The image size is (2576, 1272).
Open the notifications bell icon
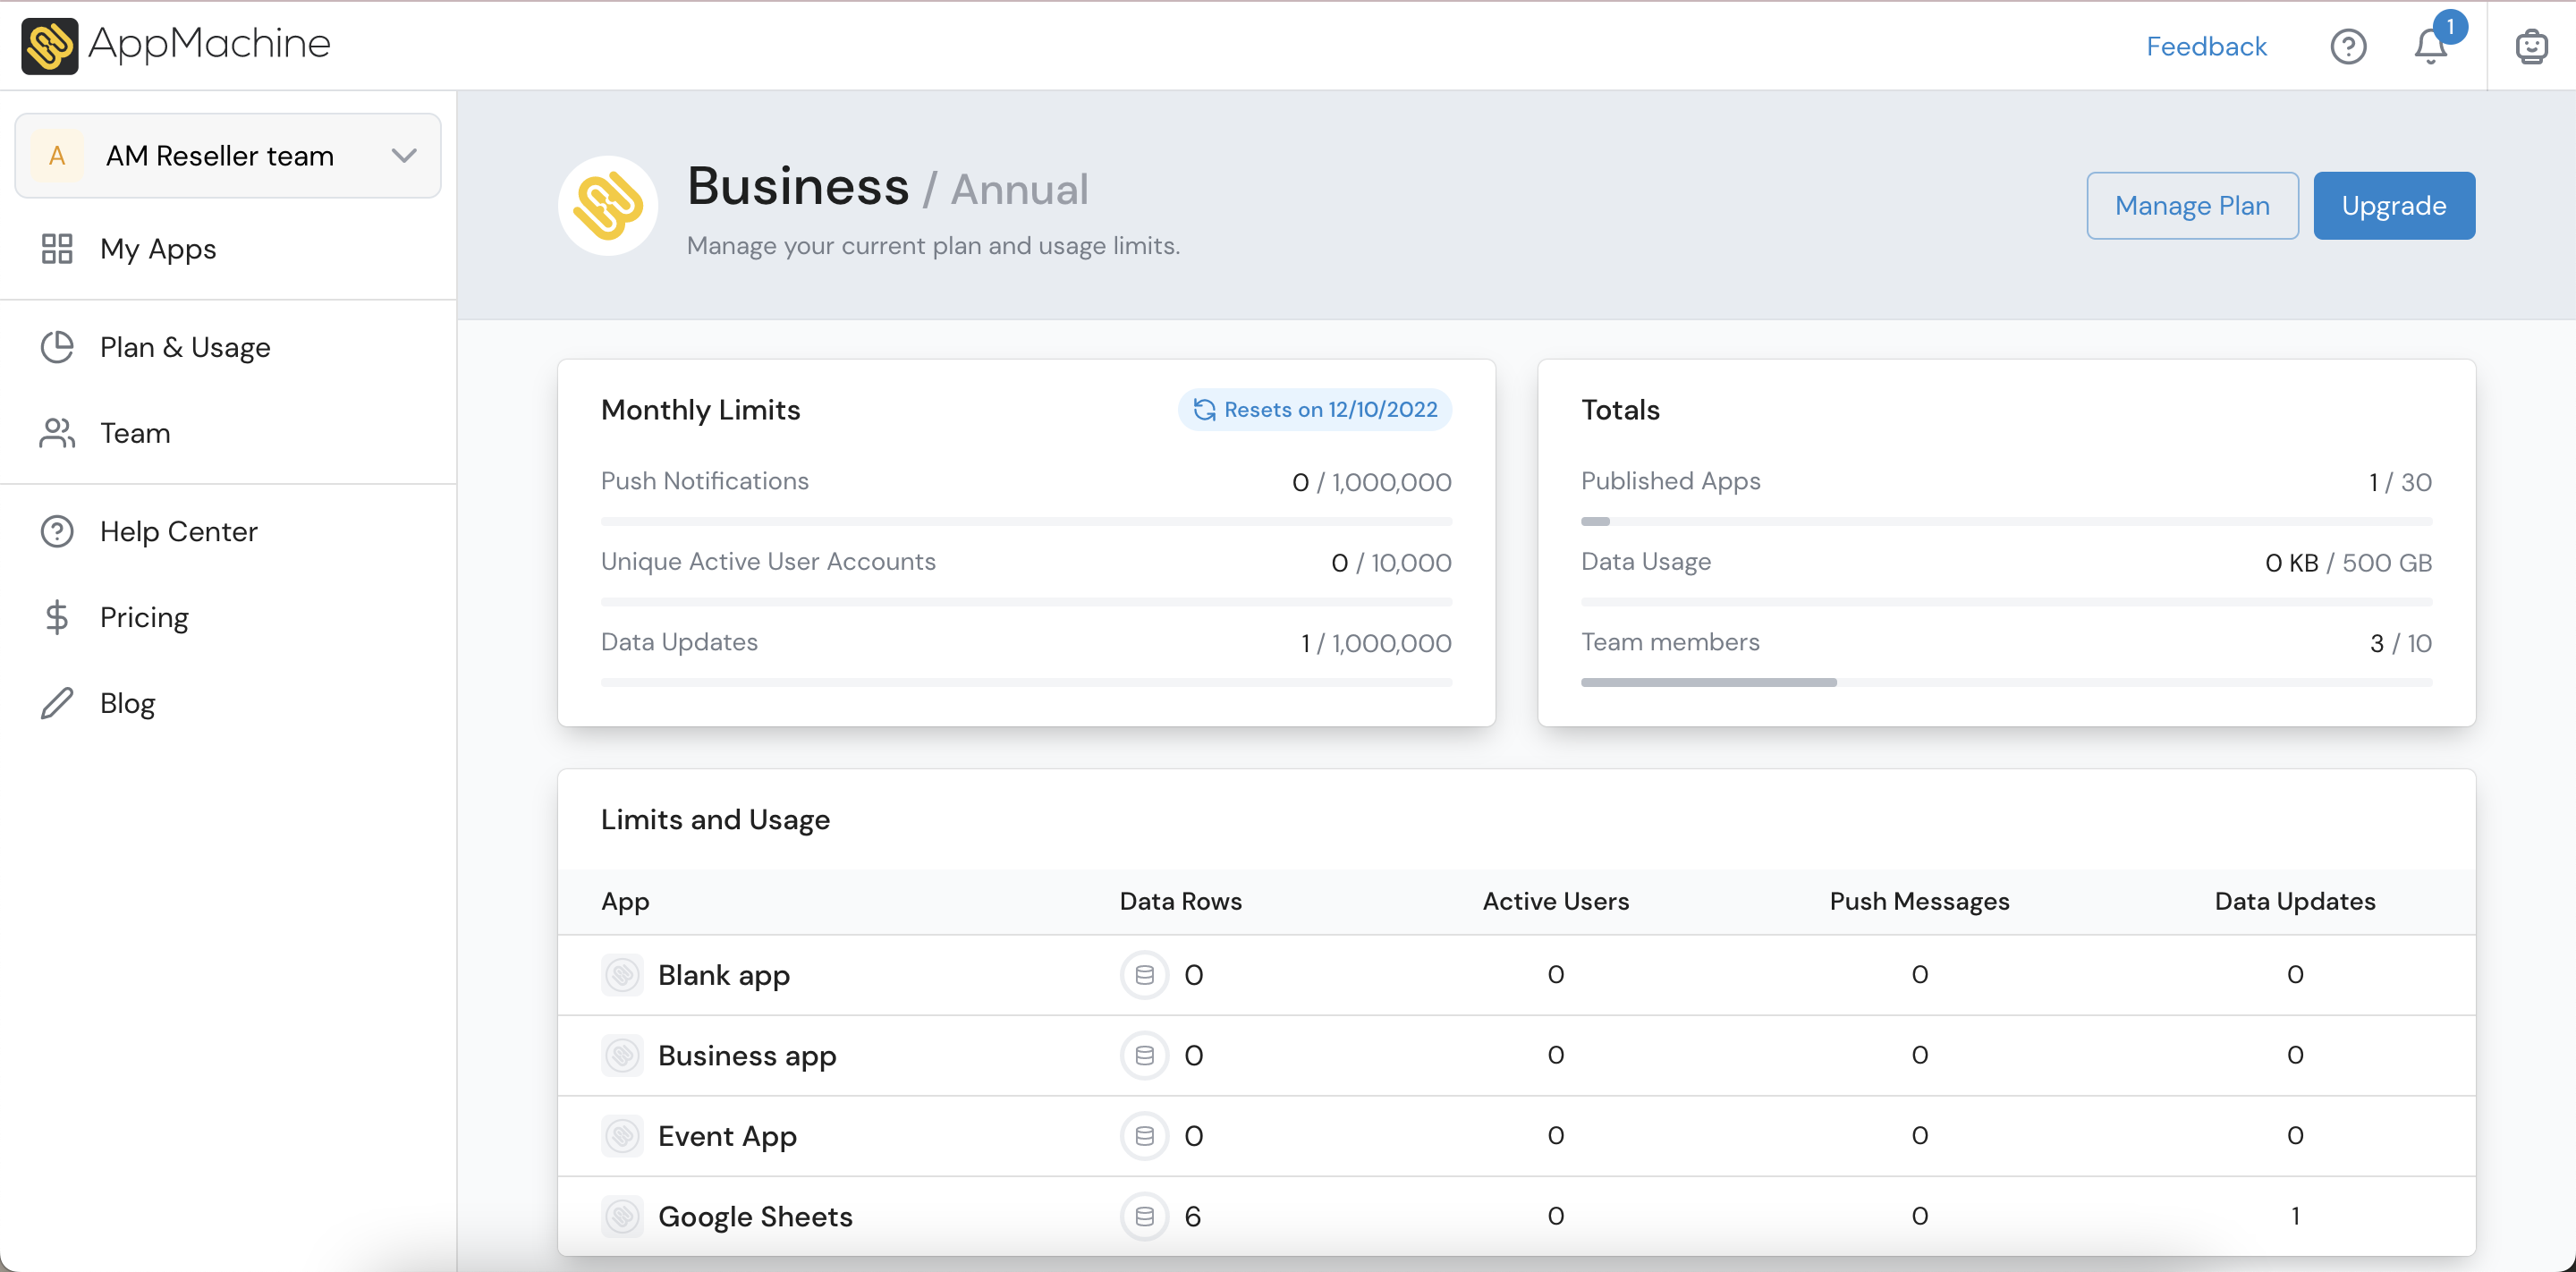[x=2430, y=46]
